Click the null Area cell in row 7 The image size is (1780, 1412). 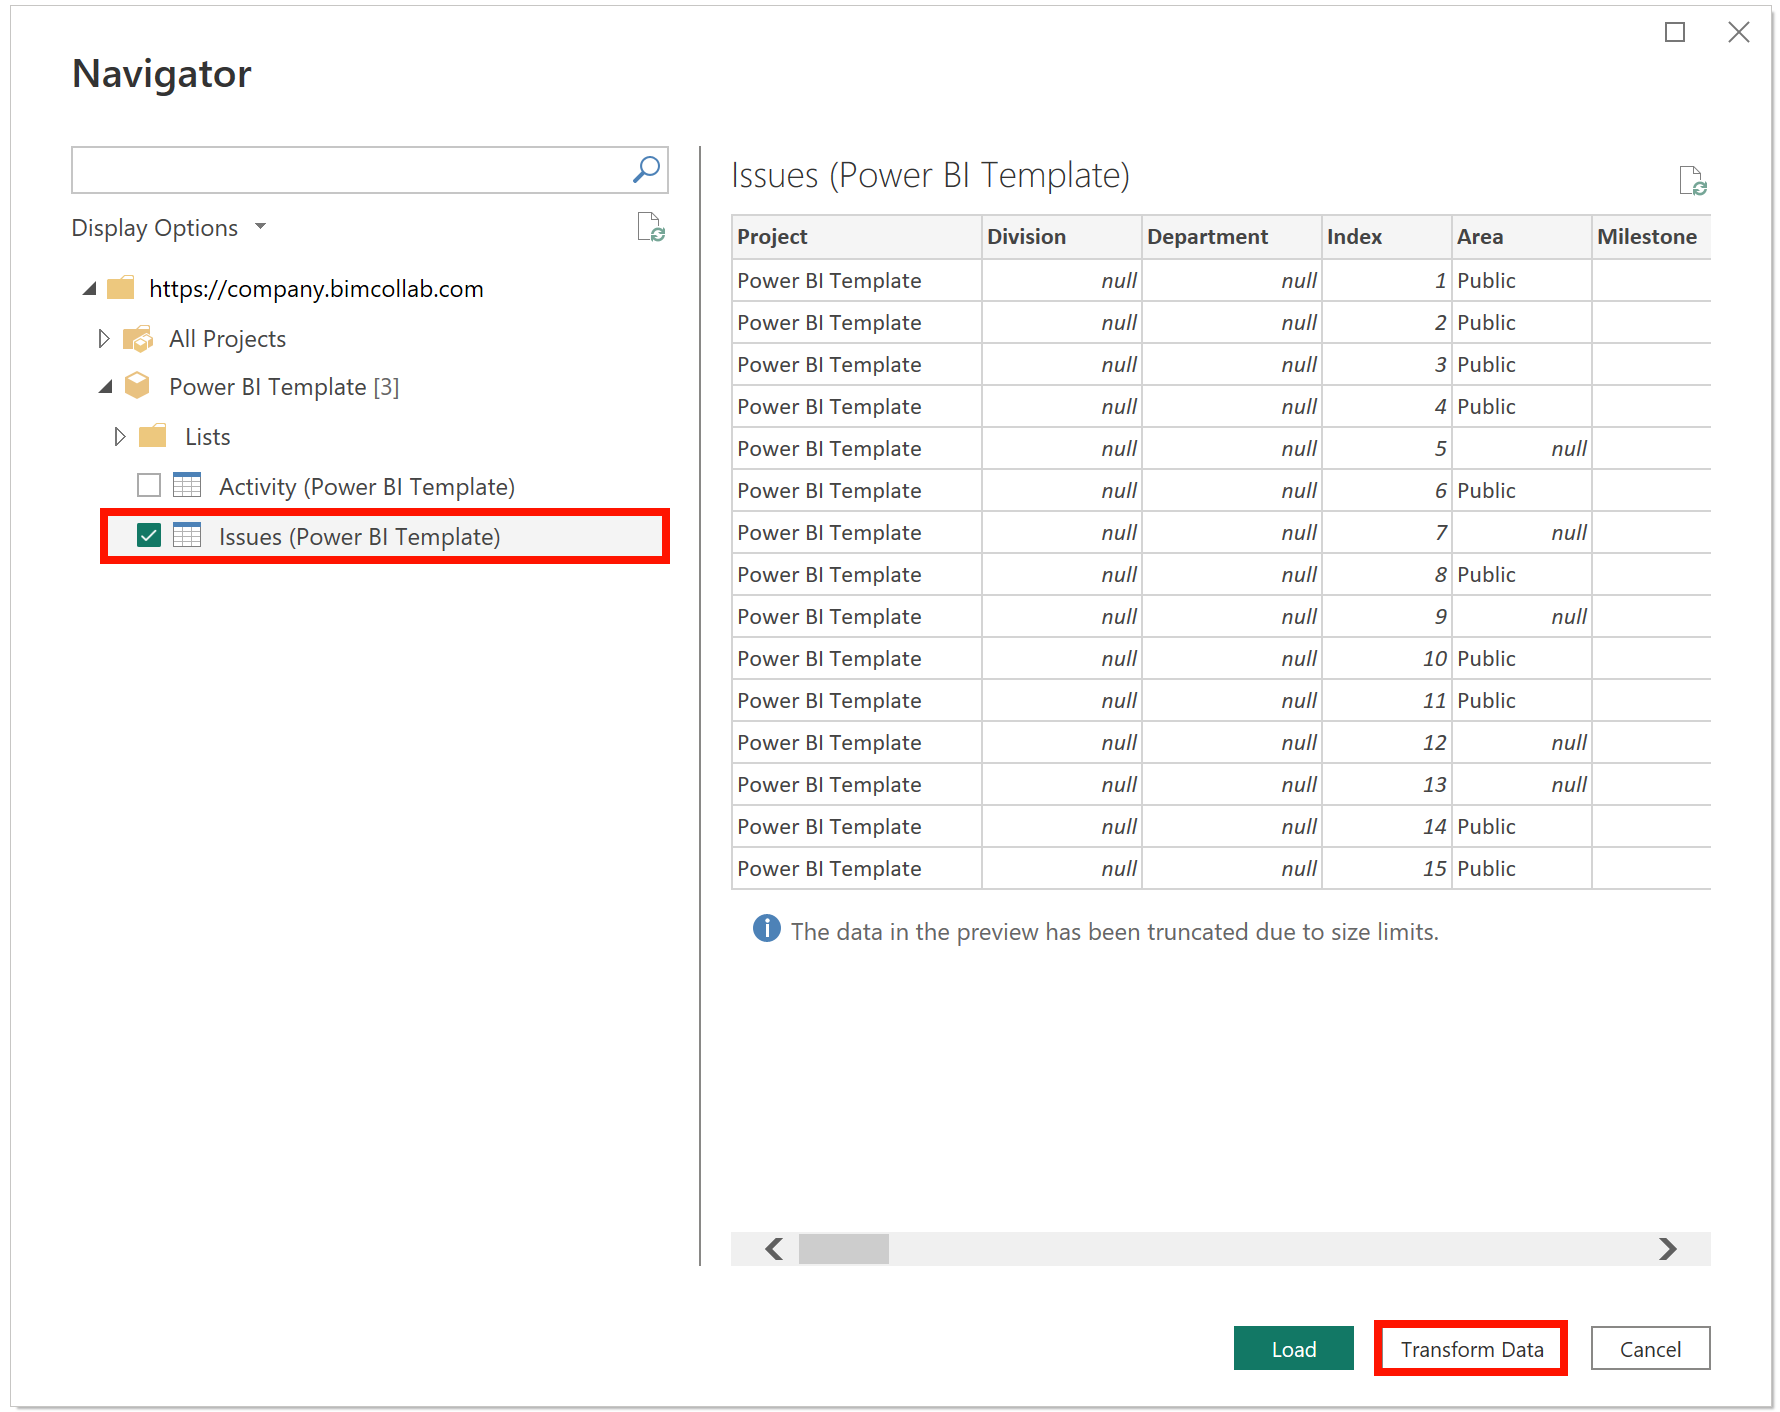point(1521,533)
